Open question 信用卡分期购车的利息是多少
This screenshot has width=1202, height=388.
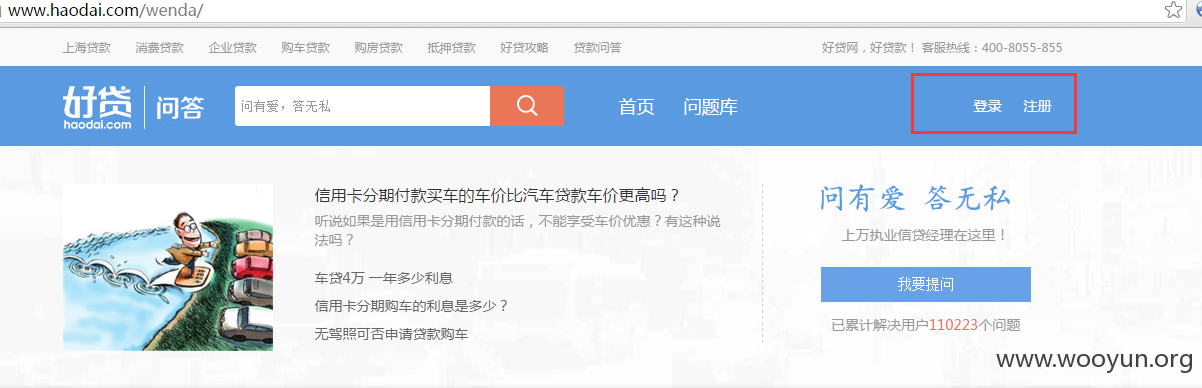[412, 306]
